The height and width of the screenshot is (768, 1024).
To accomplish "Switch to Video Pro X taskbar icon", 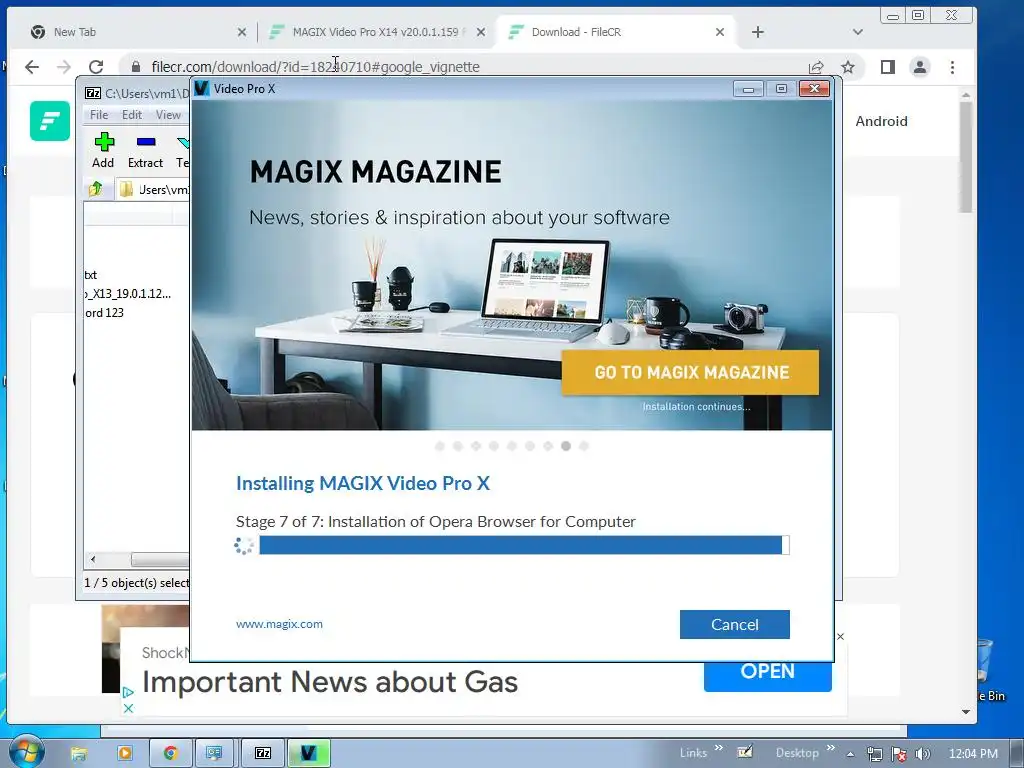I will click(309, 753).
